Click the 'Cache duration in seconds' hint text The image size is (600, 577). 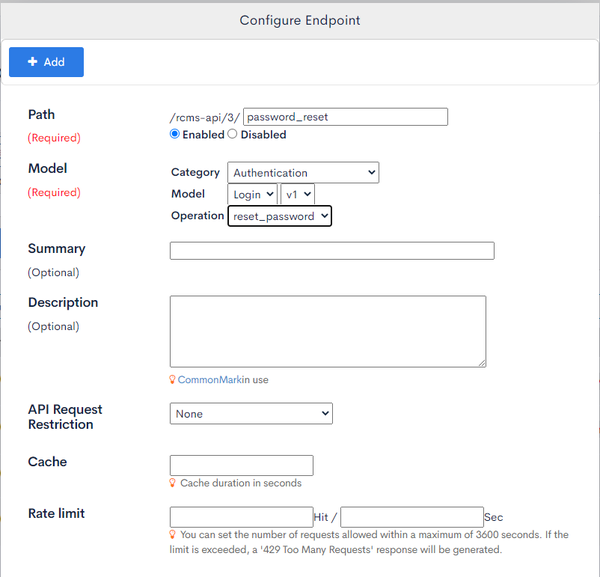pos(241,483)
